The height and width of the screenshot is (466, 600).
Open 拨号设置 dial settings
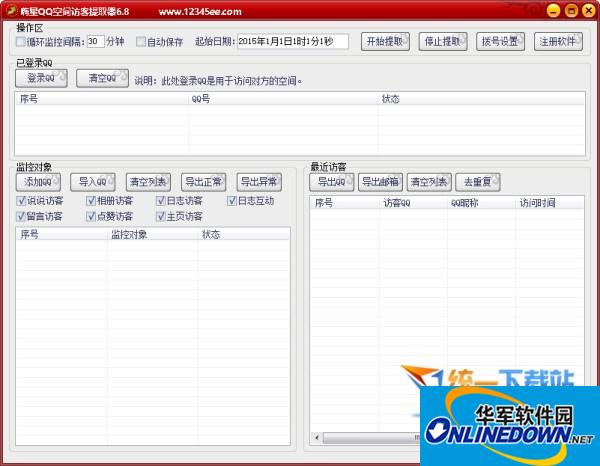tap(500, 41)
